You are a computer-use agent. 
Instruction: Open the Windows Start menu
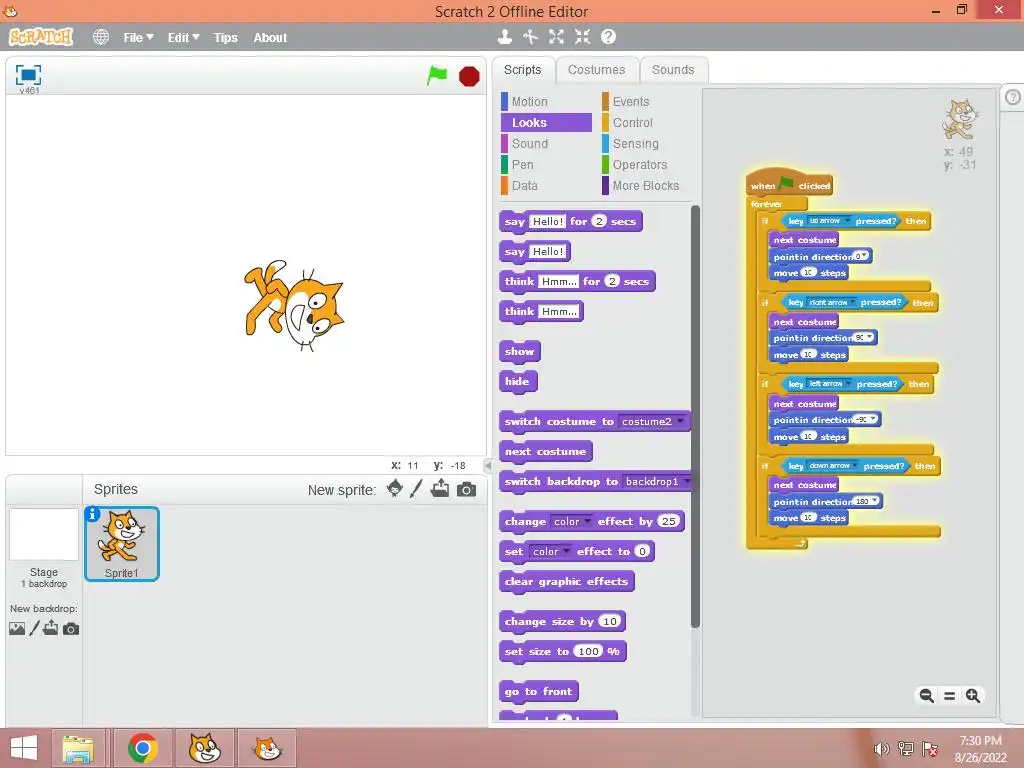click(24, 748)
